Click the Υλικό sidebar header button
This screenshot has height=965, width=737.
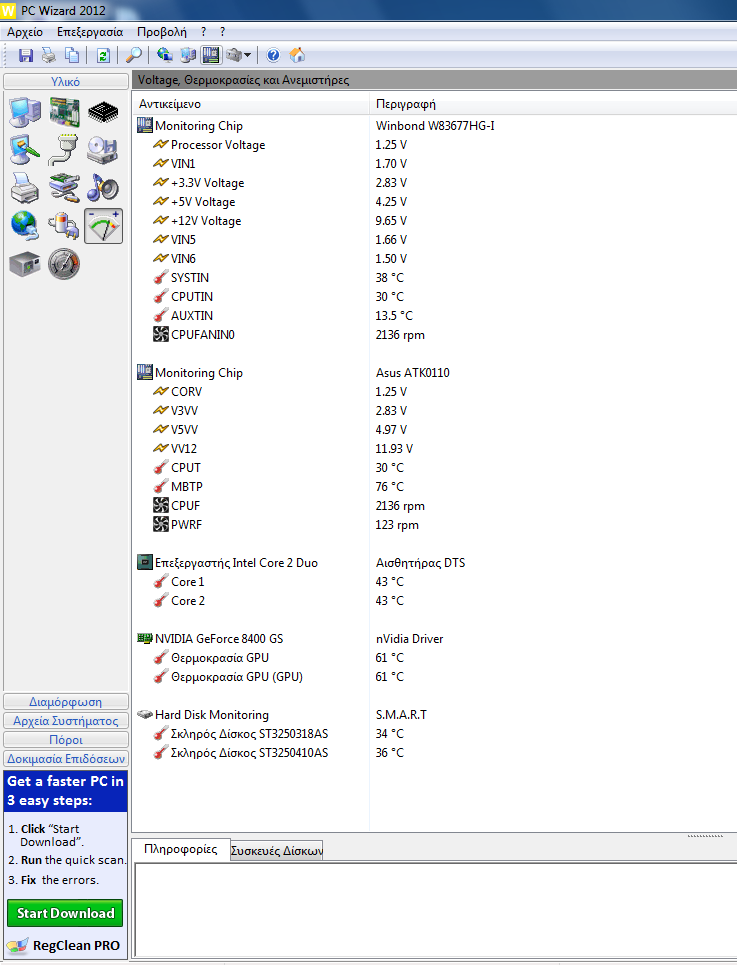pyautogui.click(x=66, y=81)
